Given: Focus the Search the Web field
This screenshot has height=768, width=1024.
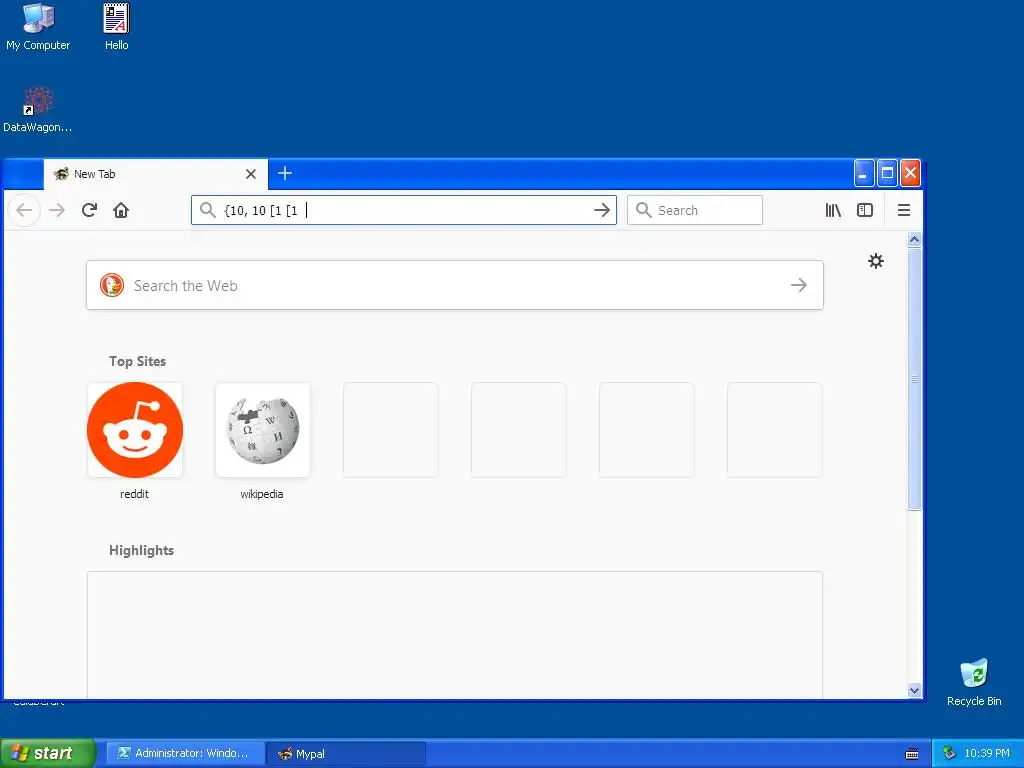Looking at the screenshot, I should 455,285.
